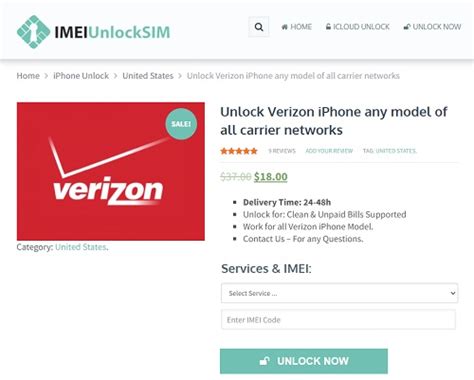Viewport: 474px width, 380px height.
Task: Click the SALE! badge on product image
Action: (x=181, y=124)
